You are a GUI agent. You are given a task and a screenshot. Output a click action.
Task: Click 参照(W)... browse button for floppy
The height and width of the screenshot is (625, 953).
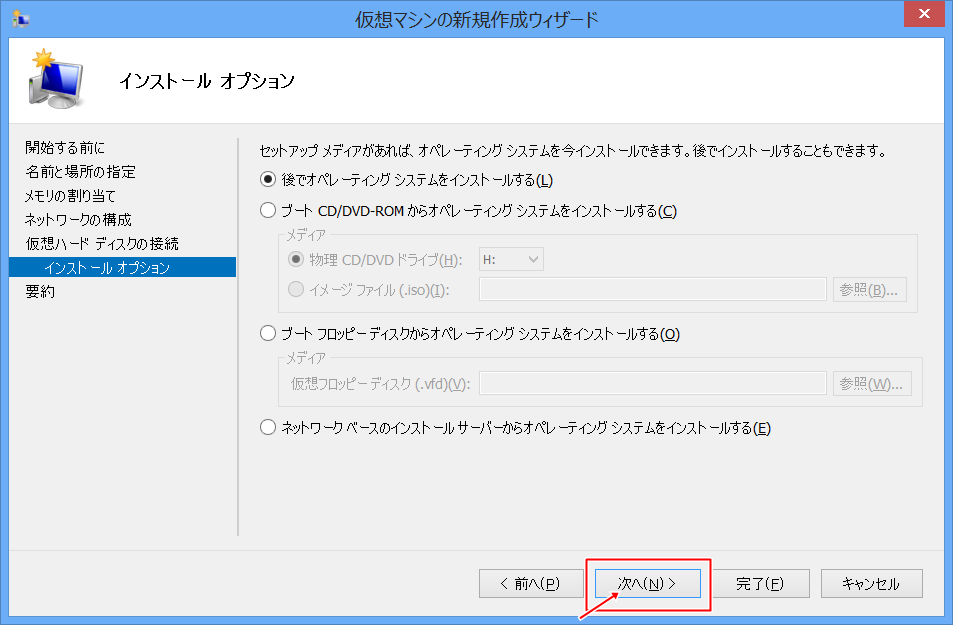point(872,384)
